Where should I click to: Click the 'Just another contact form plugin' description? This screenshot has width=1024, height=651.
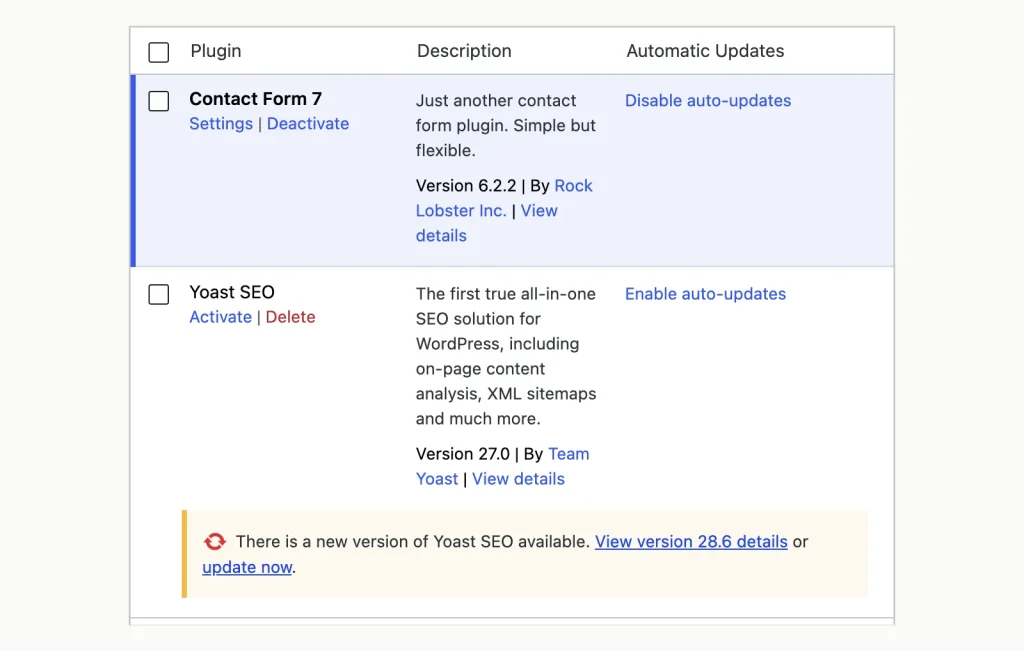[x=505, y=125]
